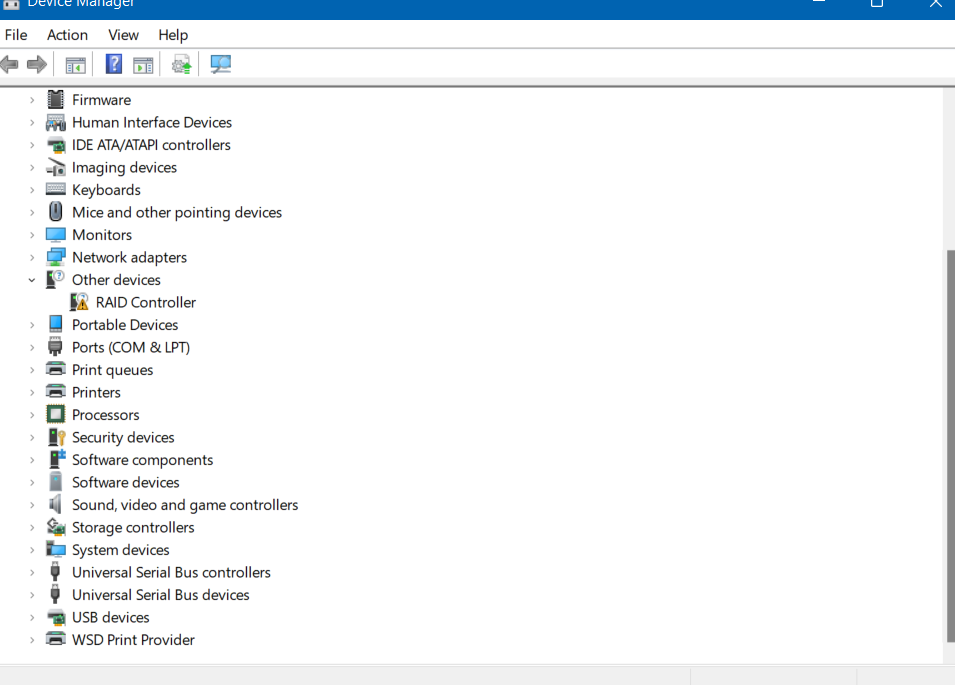Click the Back navigation arrow

(10, 63)
